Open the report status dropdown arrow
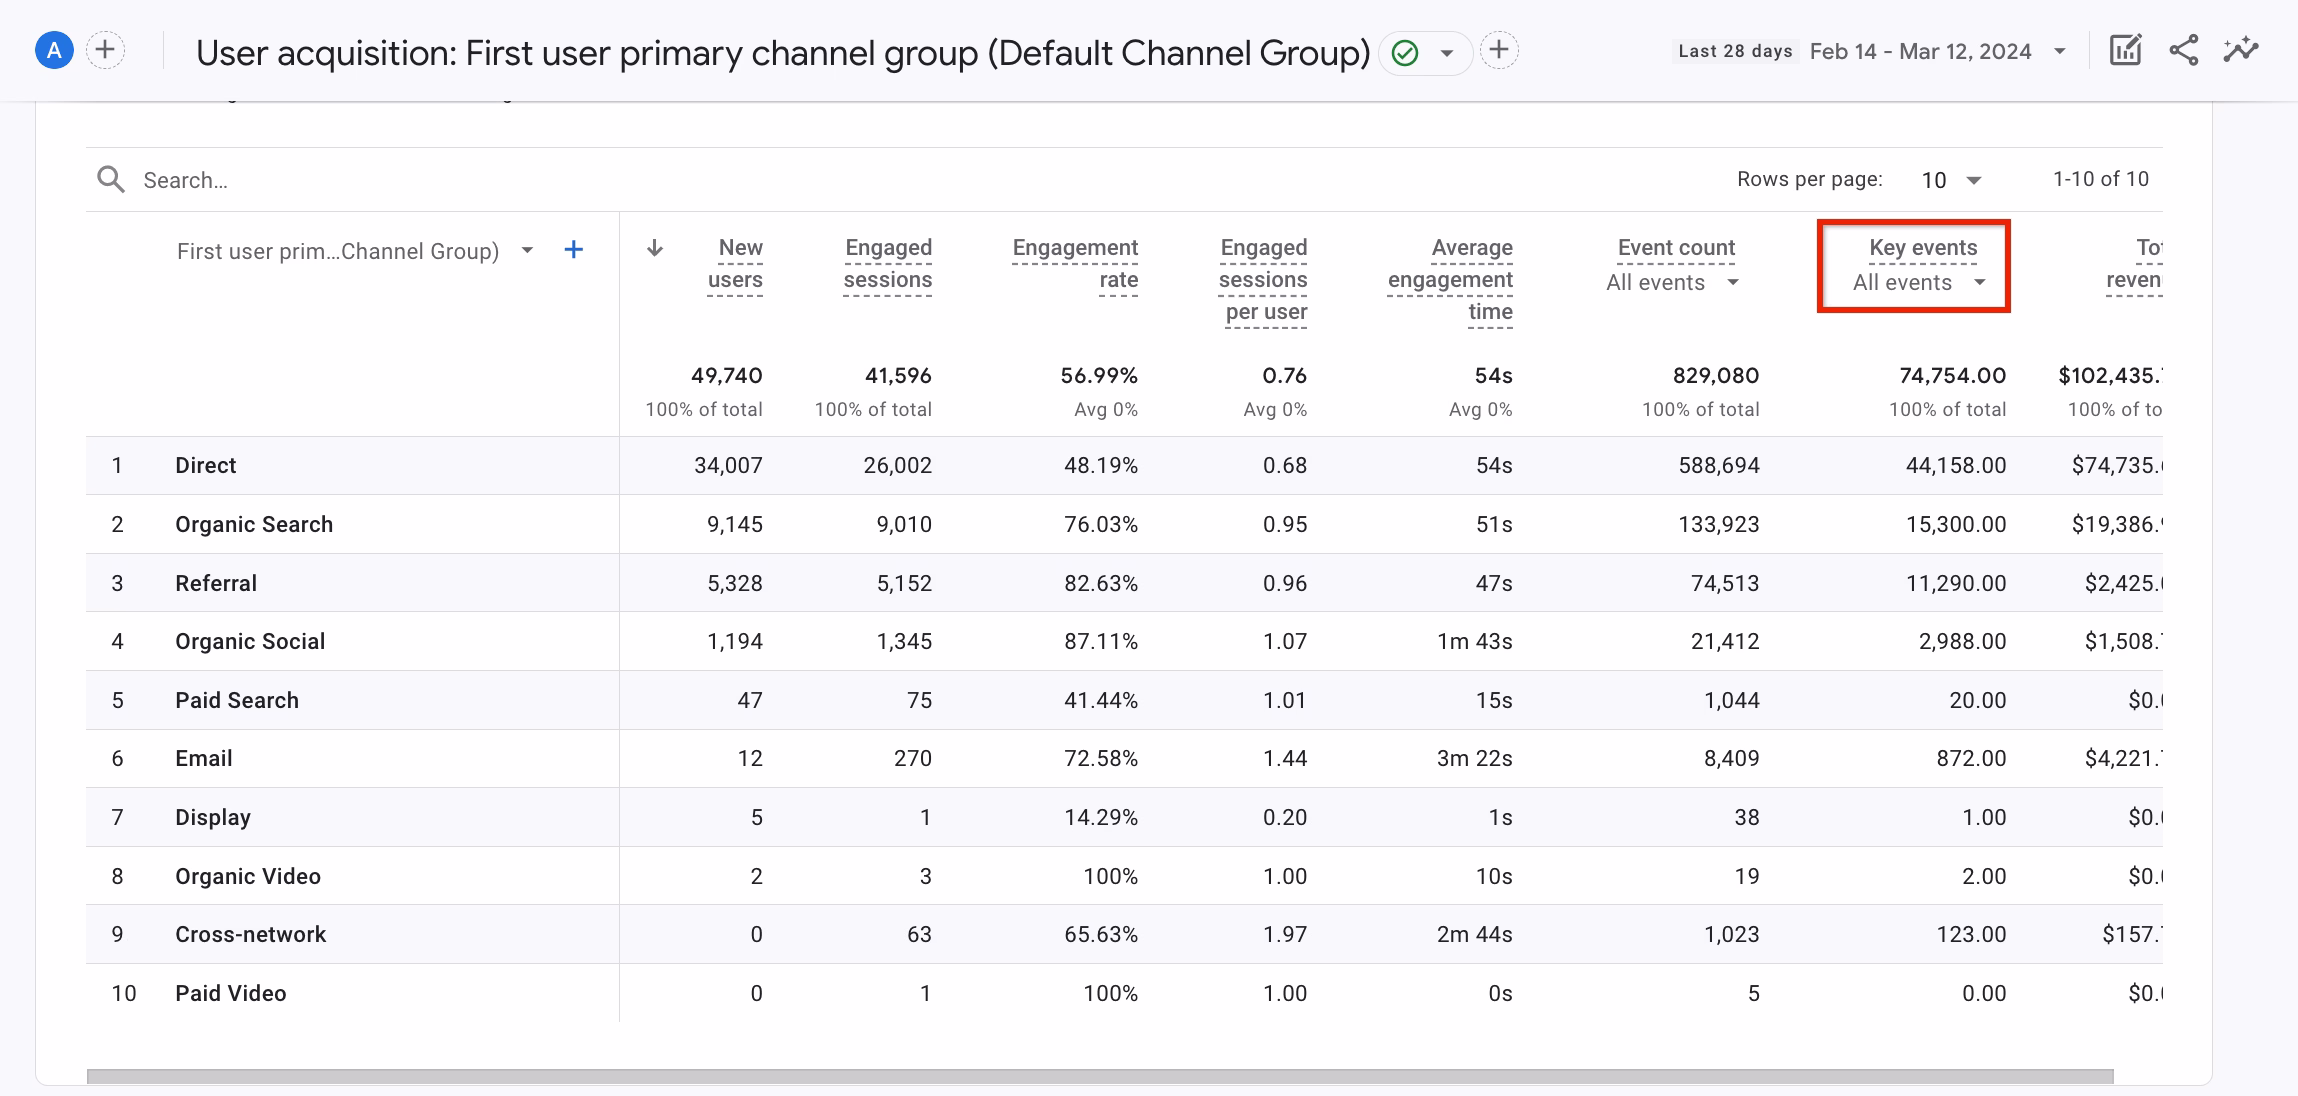 (1446, 53)
